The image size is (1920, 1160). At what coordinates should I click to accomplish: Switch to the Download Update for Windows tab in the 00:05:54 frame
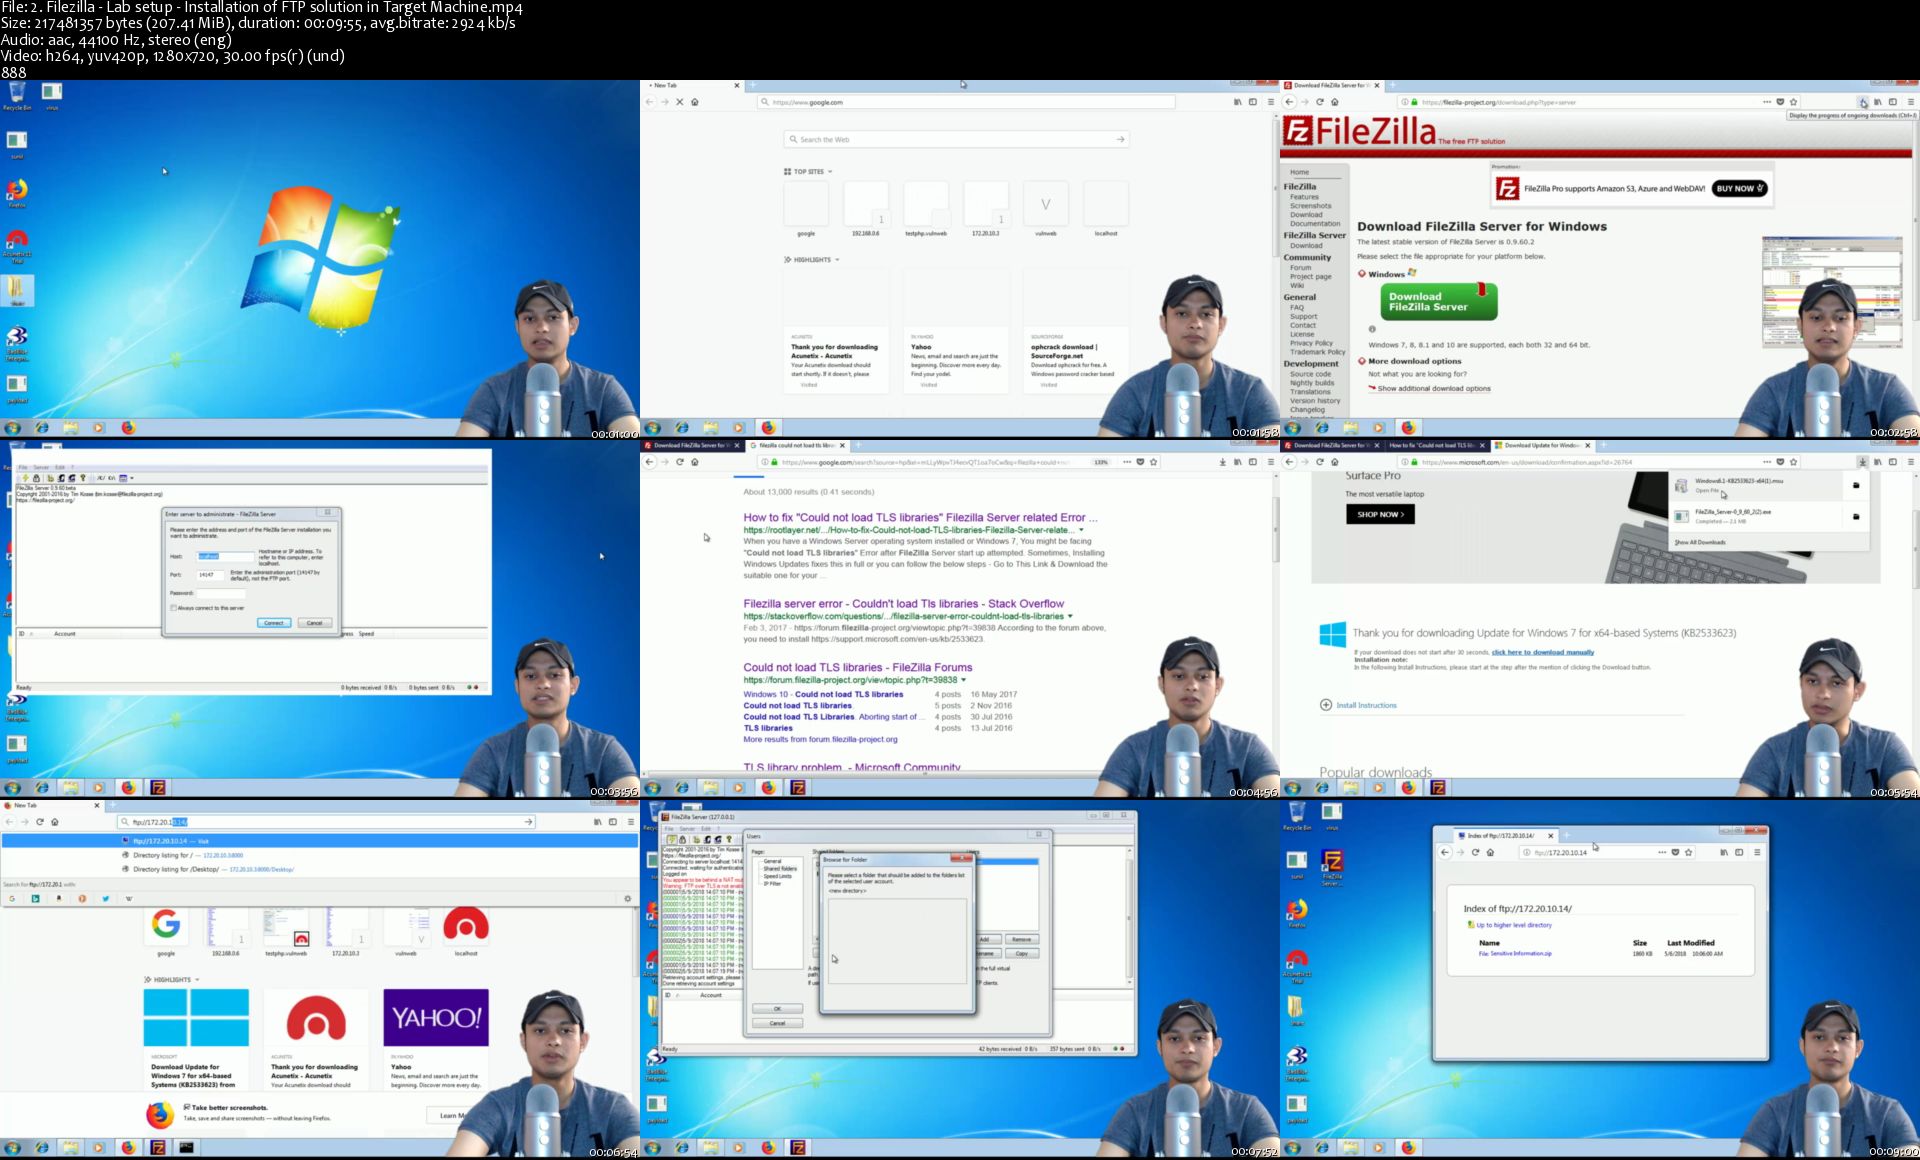coord(1541,446)
